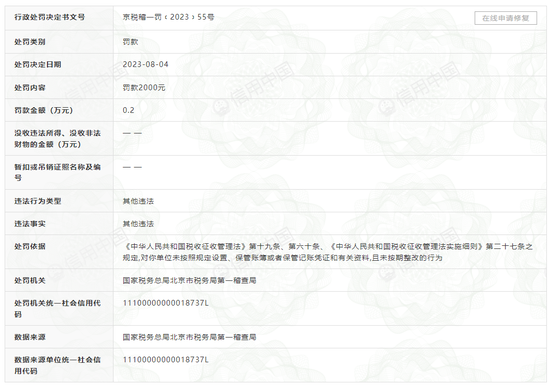Viewport: 550px width, 386px height.
Task: Click the 违法行为类型 label
Action: [38, 201]
